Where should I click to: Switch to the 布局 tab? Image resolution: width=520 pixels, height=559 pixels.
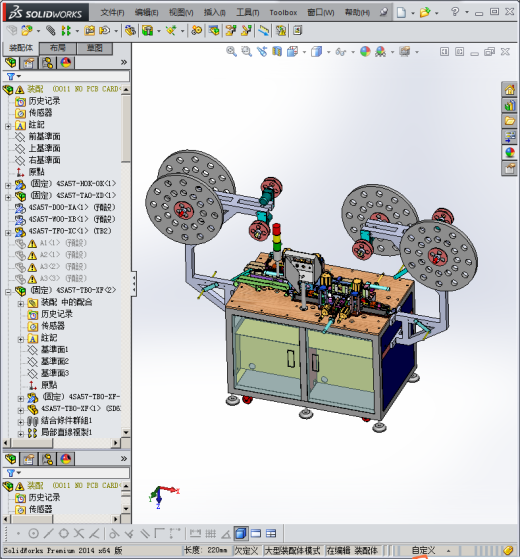(x=58, y=48)
